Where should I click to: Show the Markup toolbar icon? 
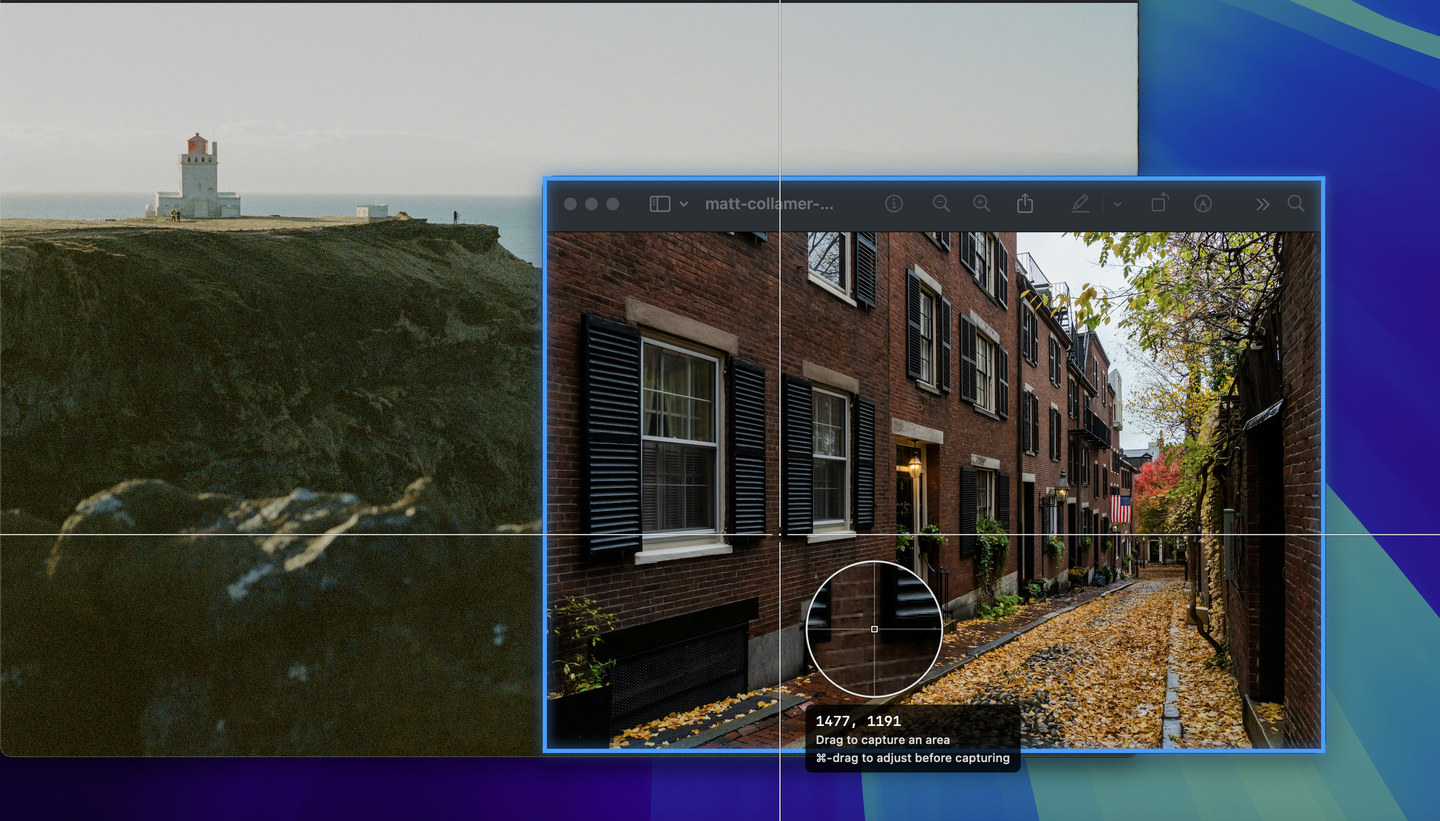coord(1203,204)
